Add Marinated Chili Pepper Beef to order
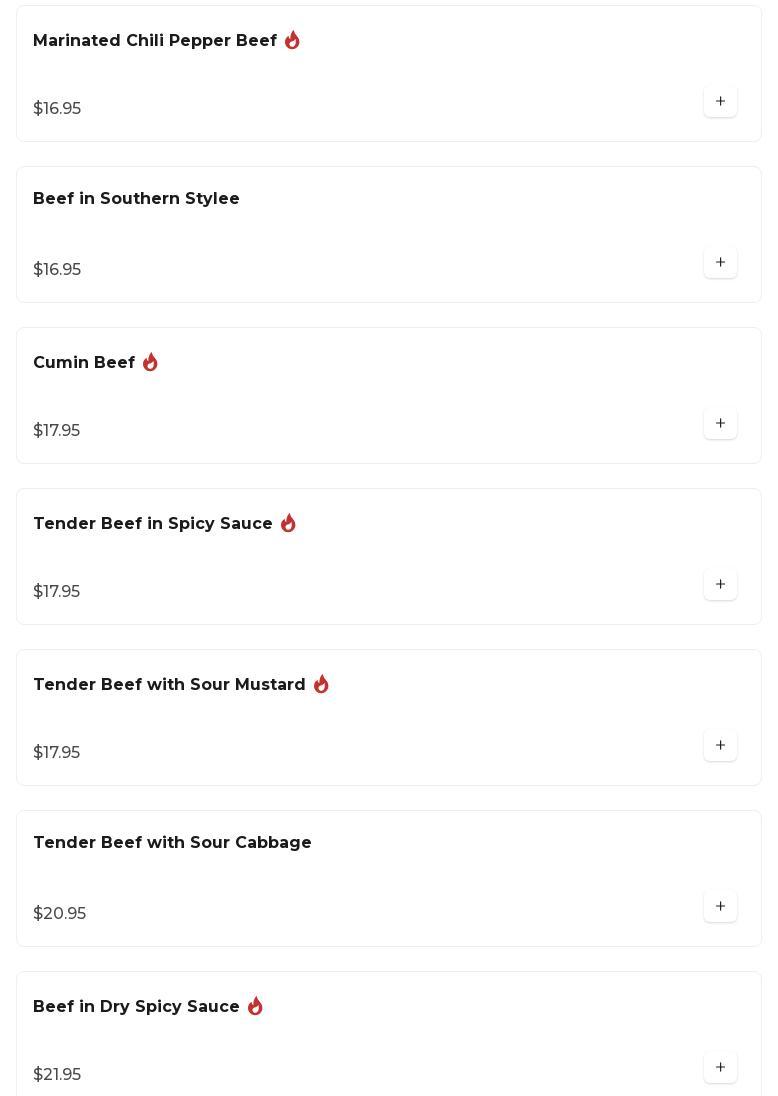Viewport: 778px width, 1096px height. [720, 101]
